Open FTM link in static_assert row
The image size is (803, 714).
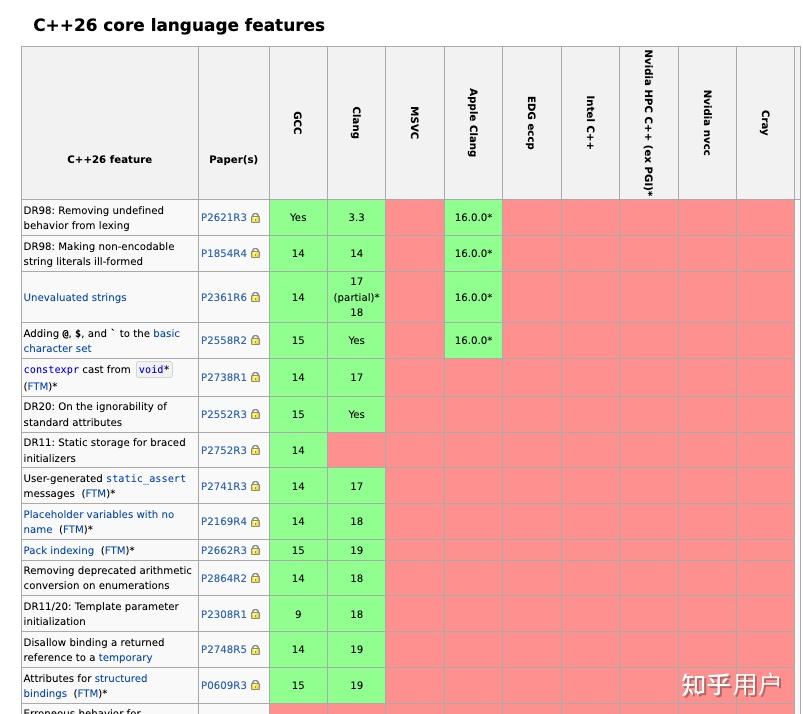[x=96, y=493]
